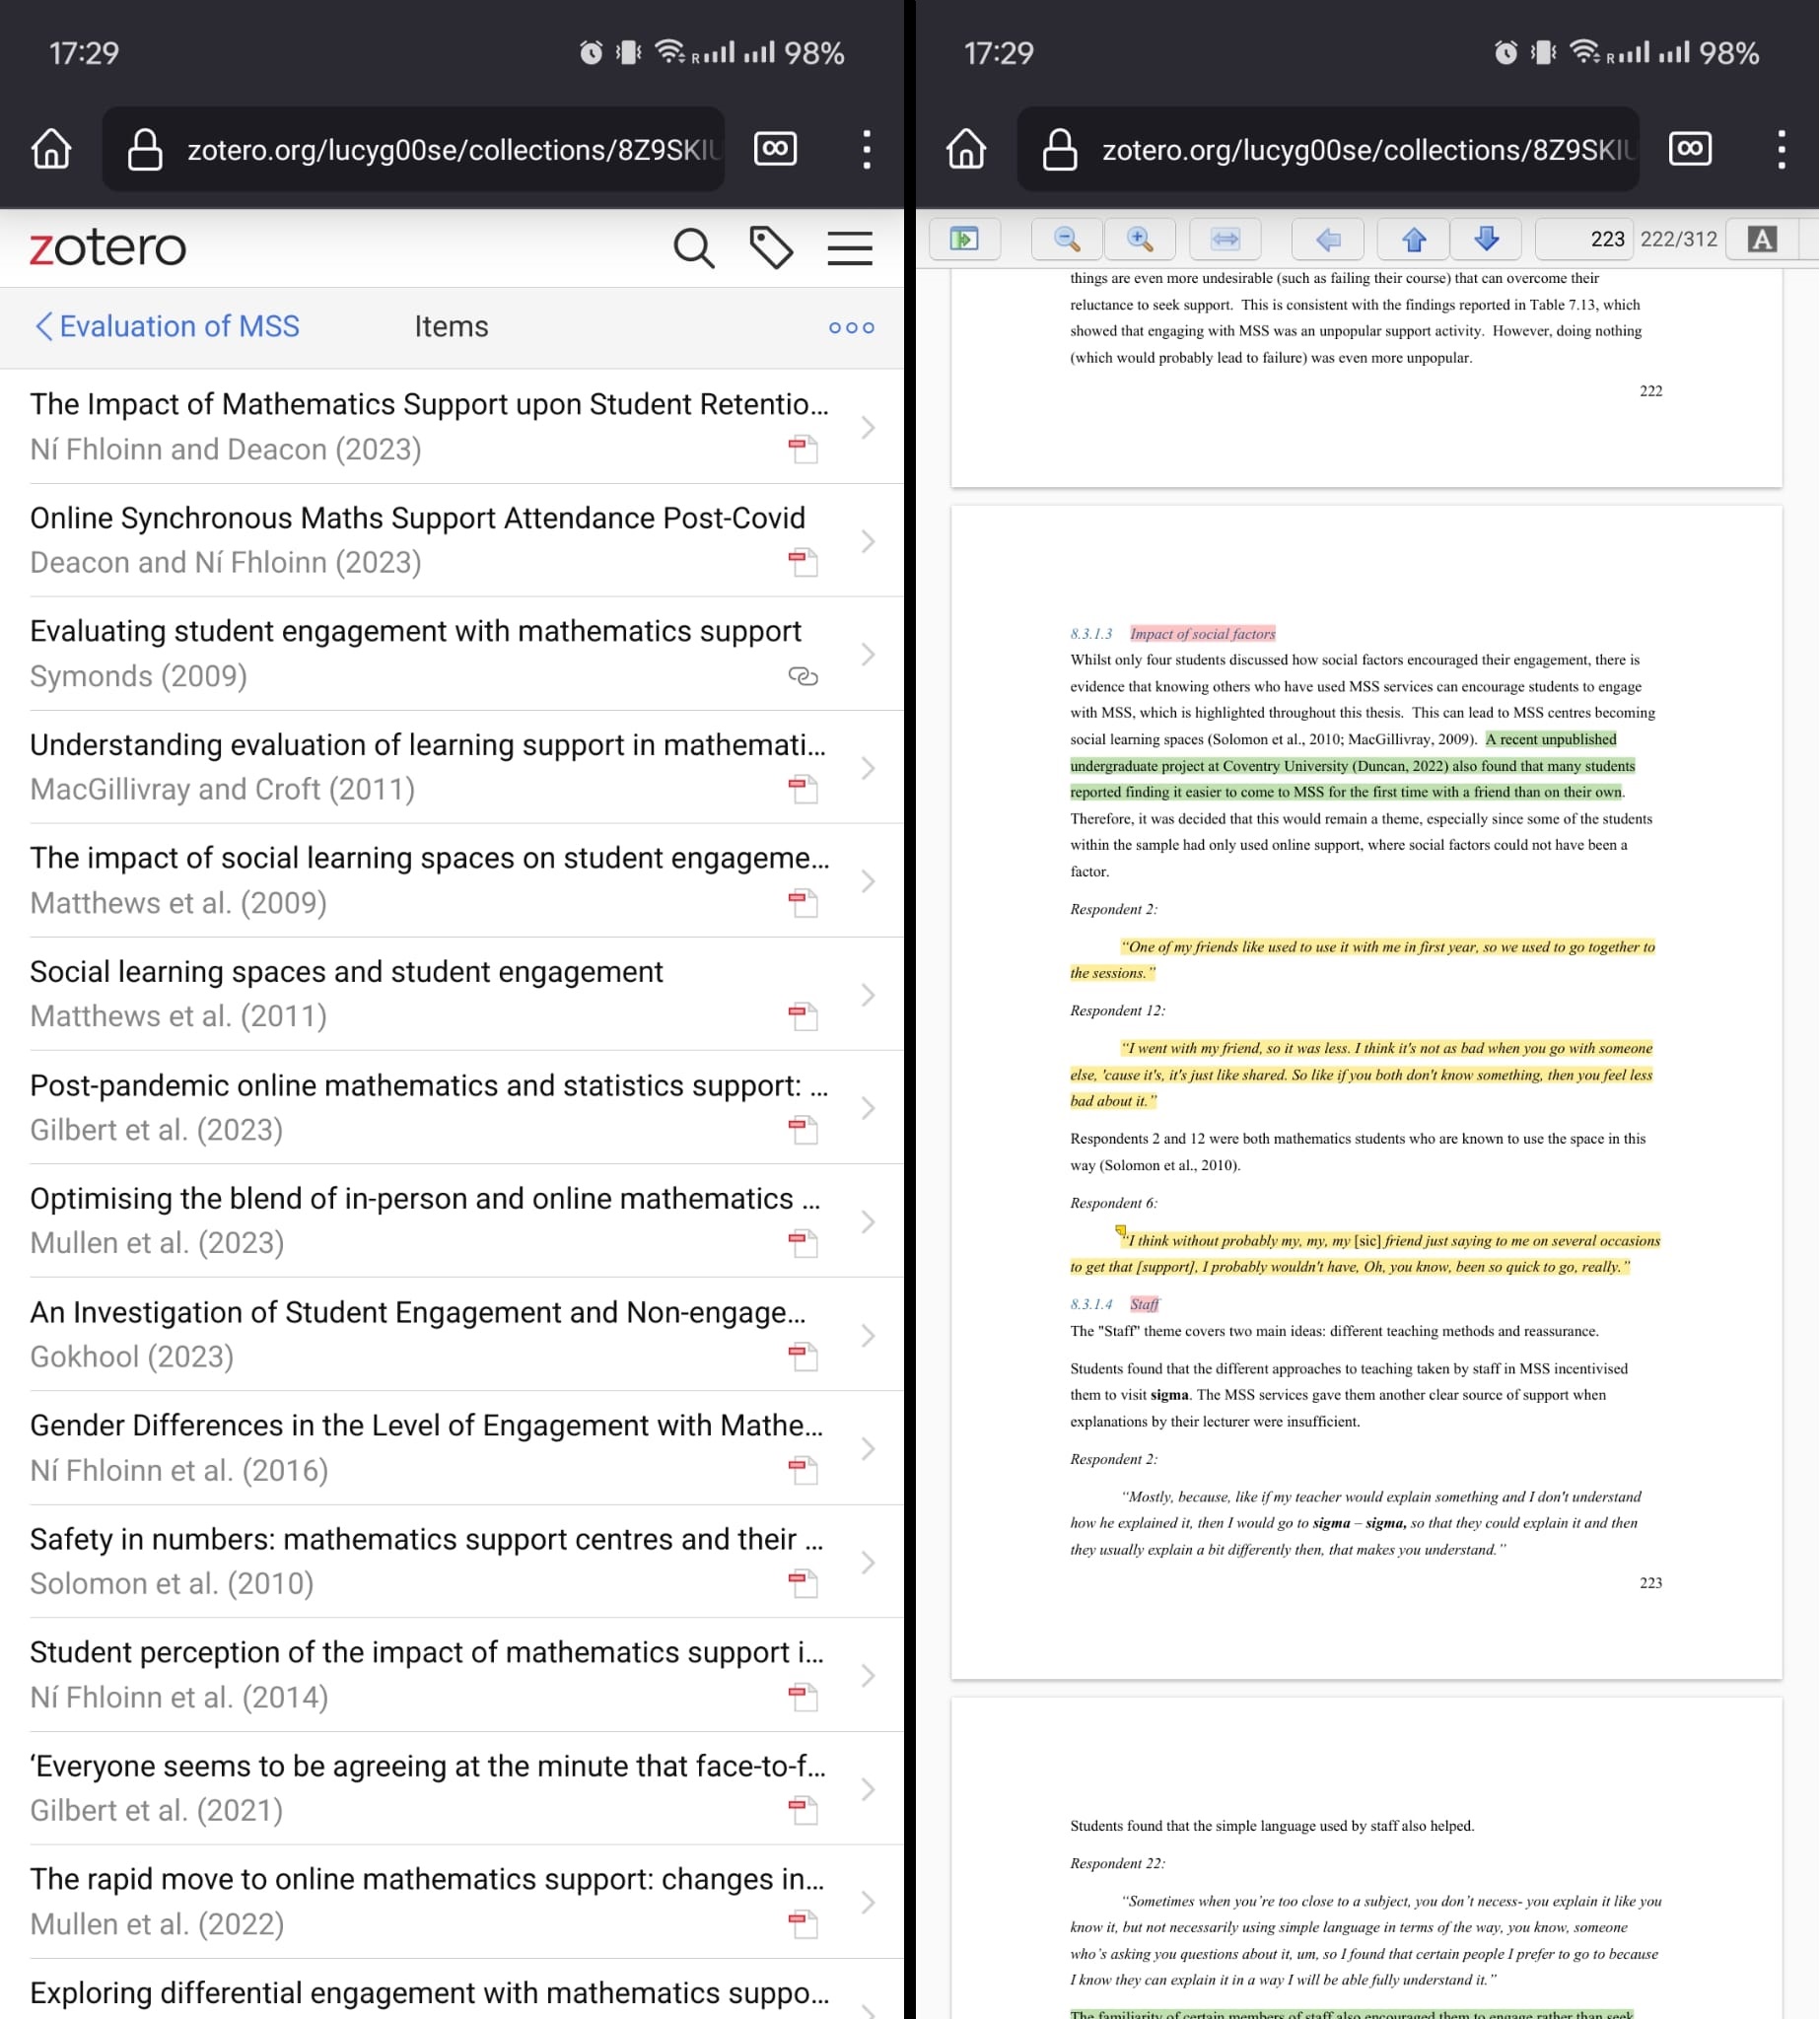Open tabs switcher in right browser
The width and height of the screenshot is (1820, 2019).
point(1690,149)
